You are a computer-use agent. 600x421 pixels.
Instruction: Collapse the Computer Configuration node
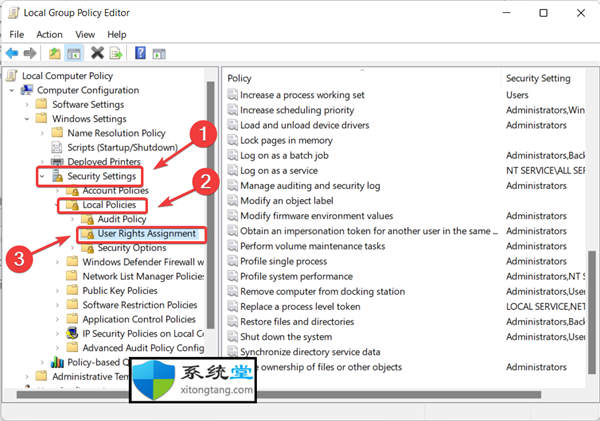click(x=12, y=90)
